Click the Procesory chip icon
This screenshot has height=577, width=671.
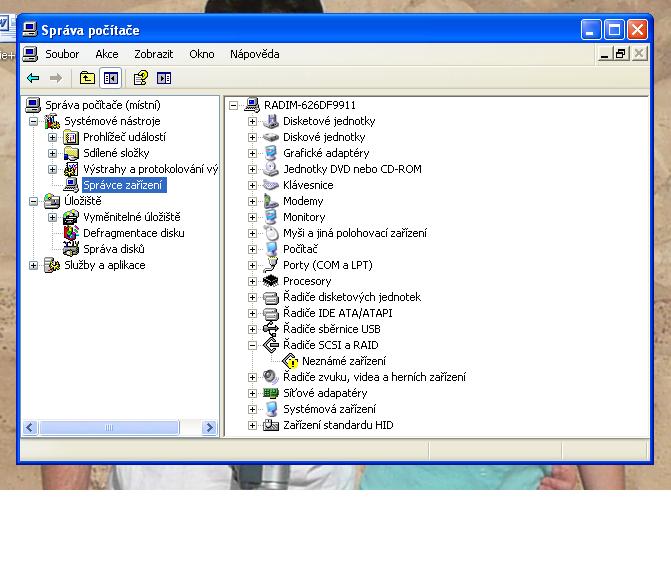(x=271, y=281)
